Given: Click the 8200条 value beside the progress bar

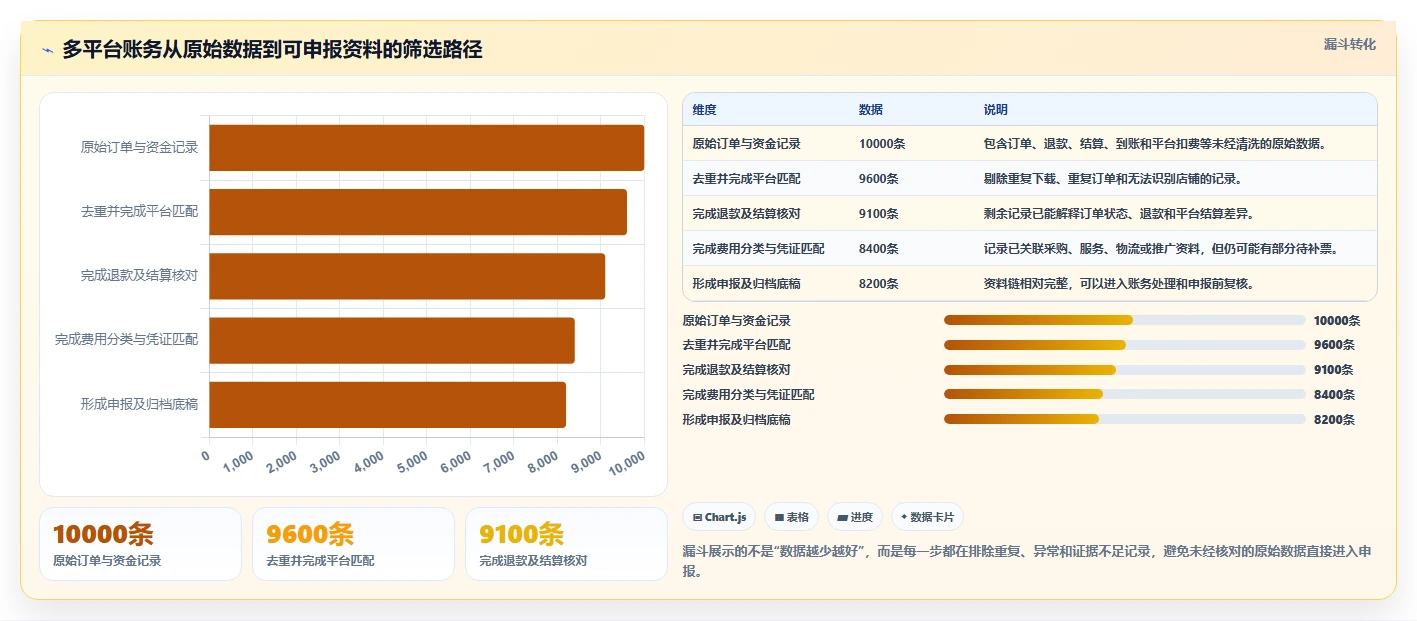Looking at the screenshot, I should click(1334, 420).
